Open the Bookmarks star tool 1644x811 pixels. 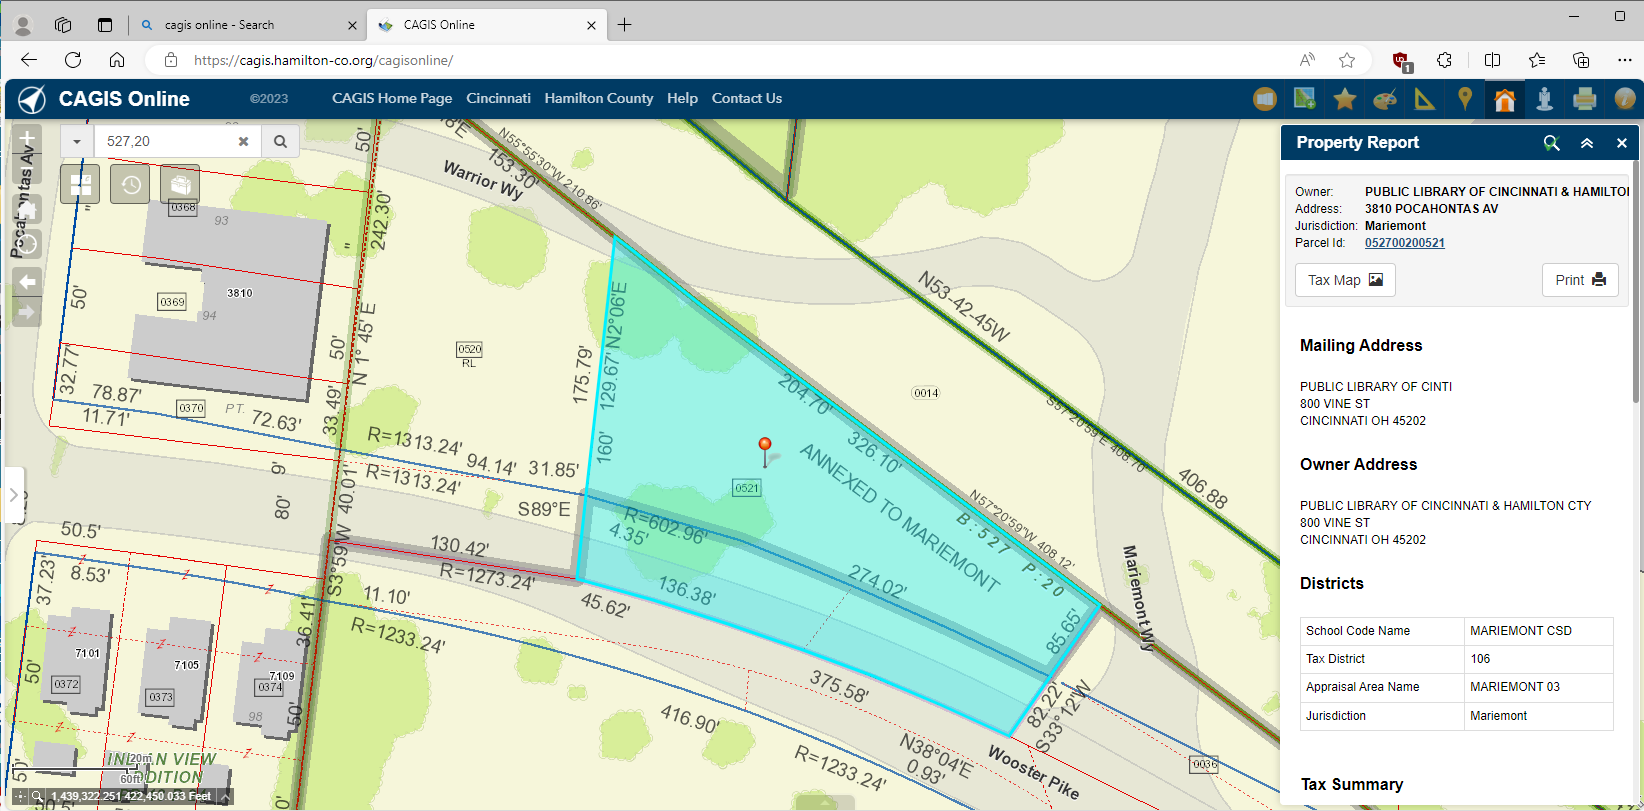click(1345, 99)
